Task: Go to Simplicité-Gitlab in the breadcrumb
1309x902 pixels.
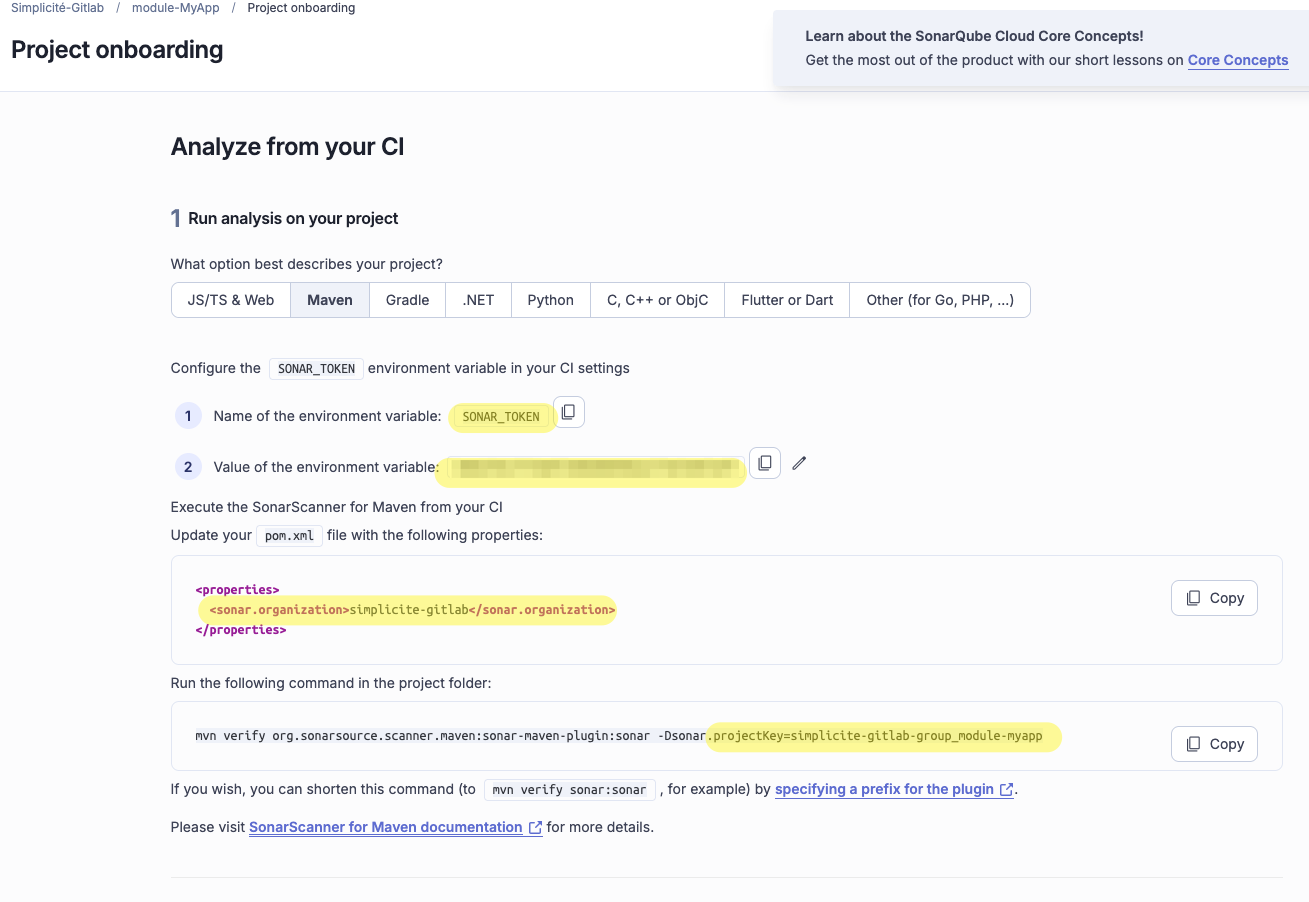Action: (x=57, y=8)
